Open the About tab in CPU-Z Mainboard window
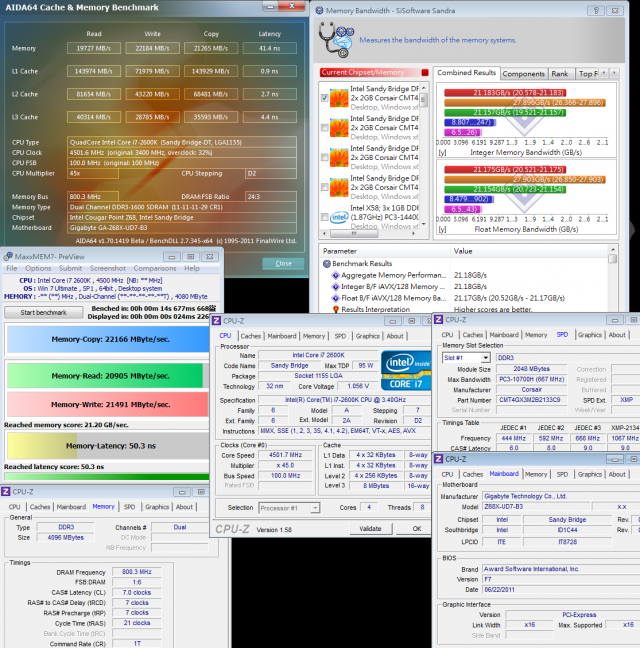 [x=617, y=474]
